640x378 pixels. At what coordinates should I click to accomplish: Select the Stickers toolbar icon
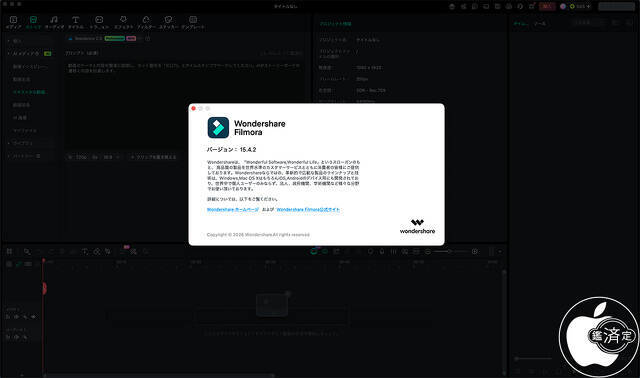(168, 19)
